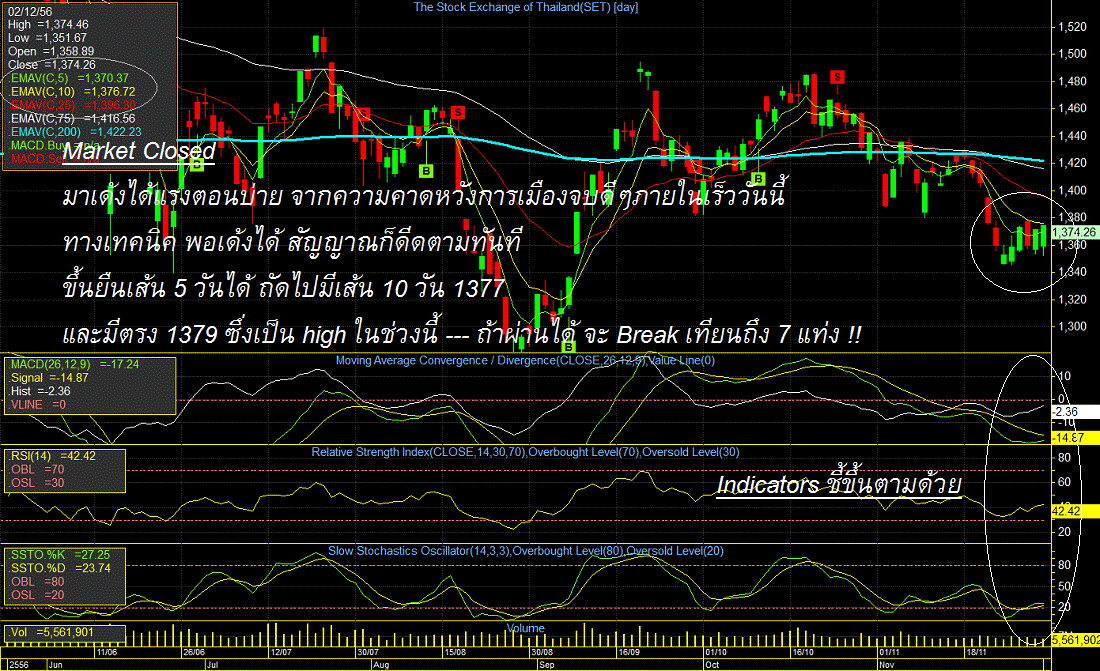
Task: Click the green B buy marker near 26/06
Action: 197,164
